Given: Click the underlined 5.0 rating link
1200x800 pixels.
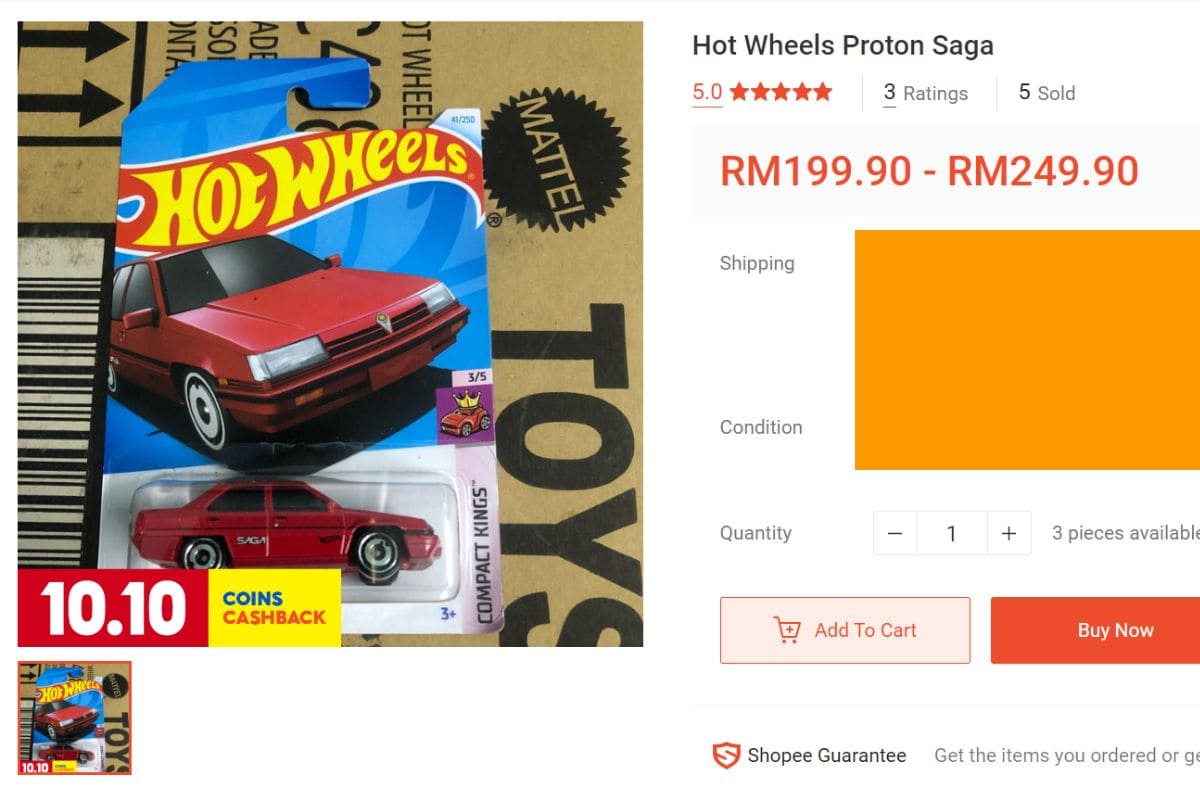Looking at the screenshot, I should coord(706,91).
